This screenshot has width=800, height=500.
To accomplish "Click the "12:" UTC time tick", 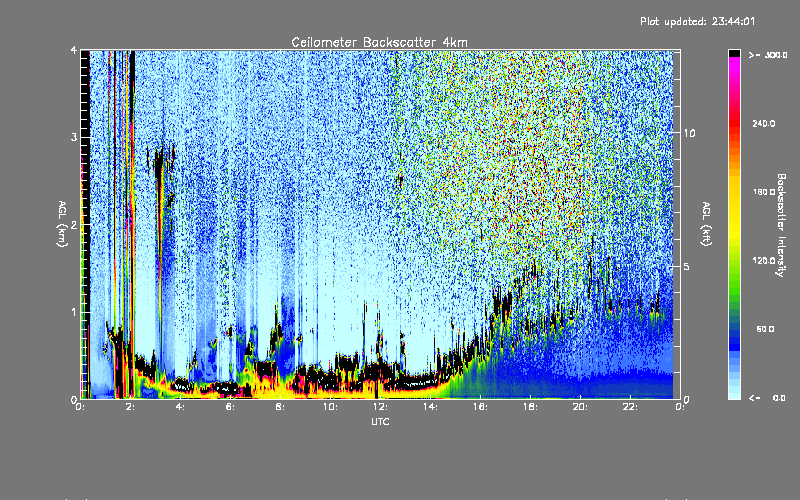I will pyautogui.click(x=381, y=407).
